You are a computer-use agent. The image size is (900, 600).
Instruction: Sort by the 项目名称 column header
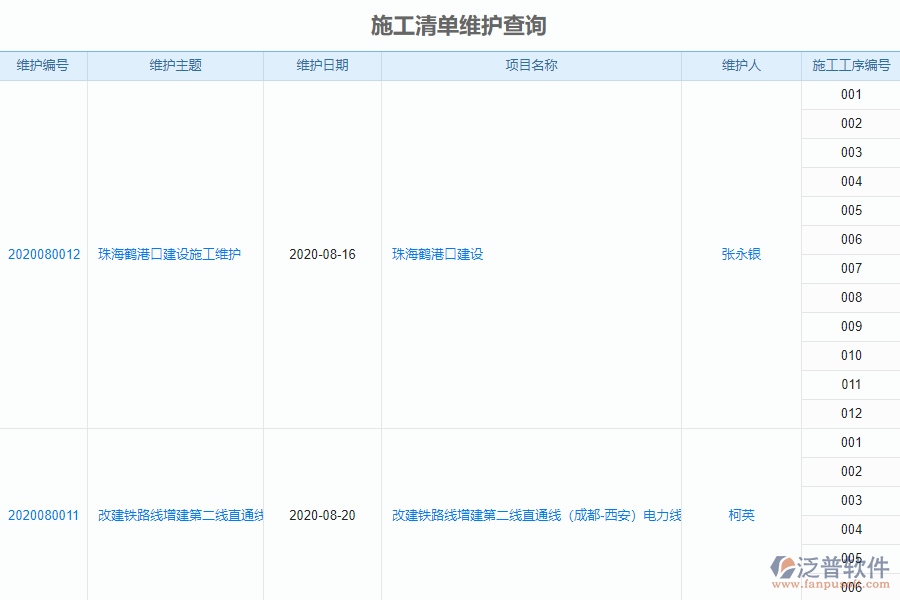530,65
